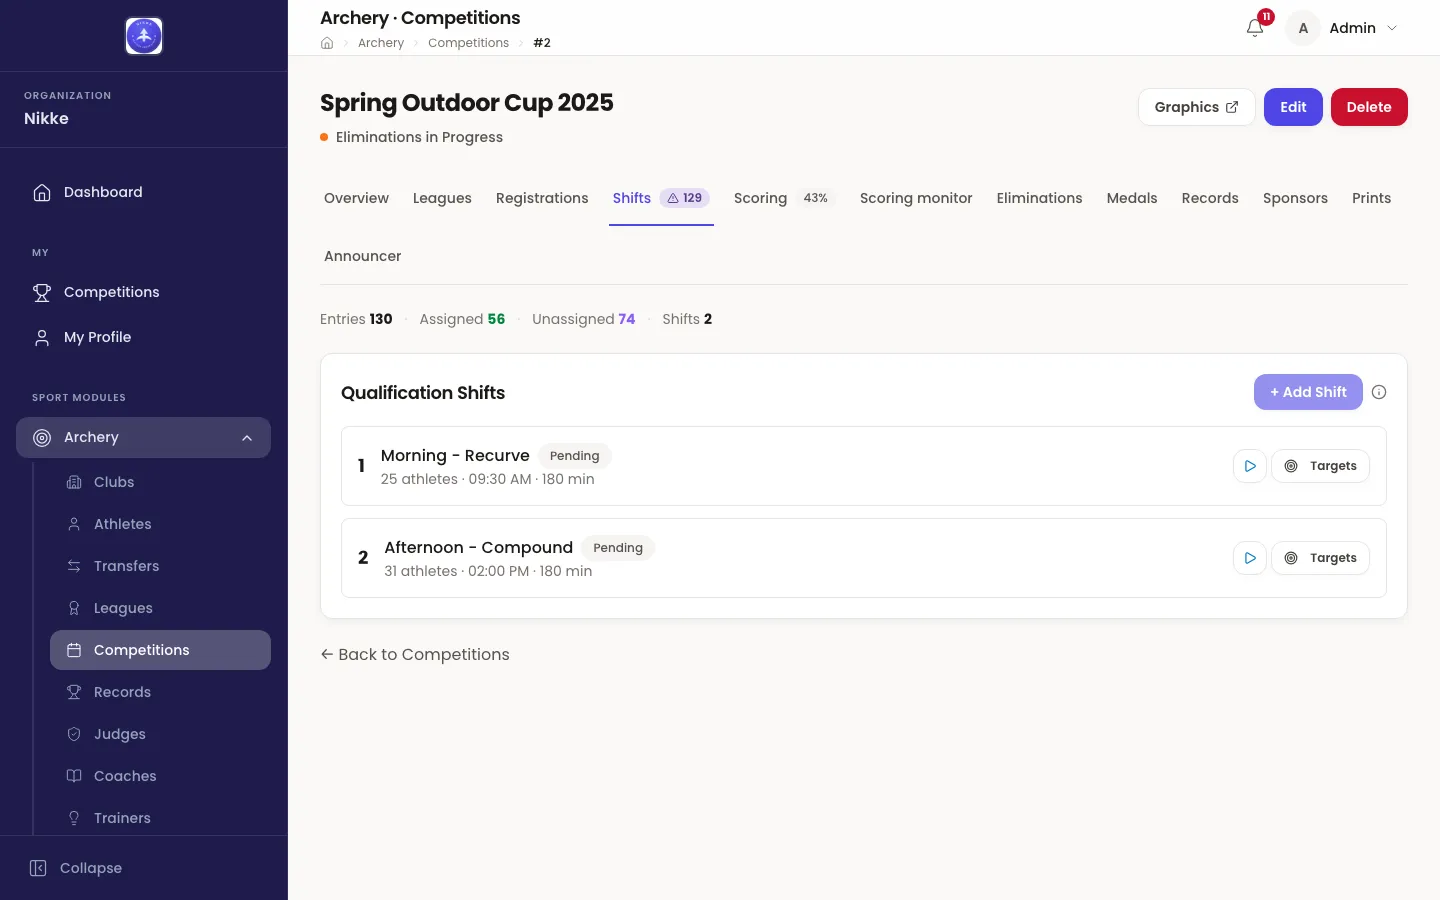
Task: Start the Afternoon - Compound shift
Action: pyautogui.click(x=1250, y=558)
